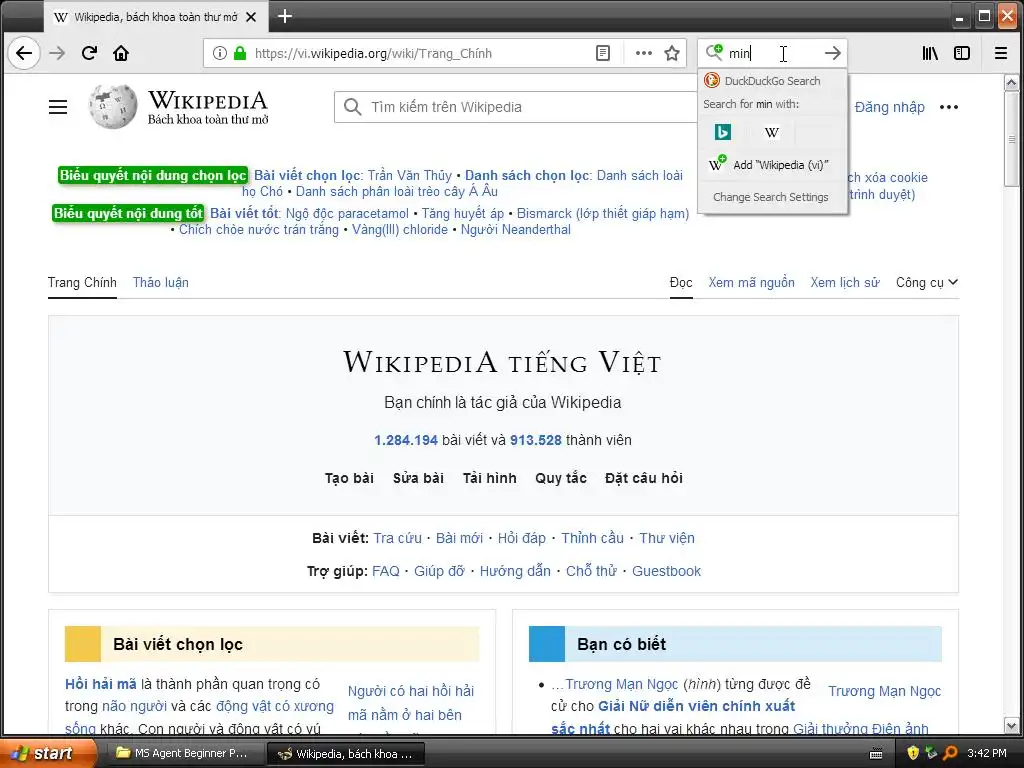
Task: Click in the browser search box containing min
Action: (772, 53)
